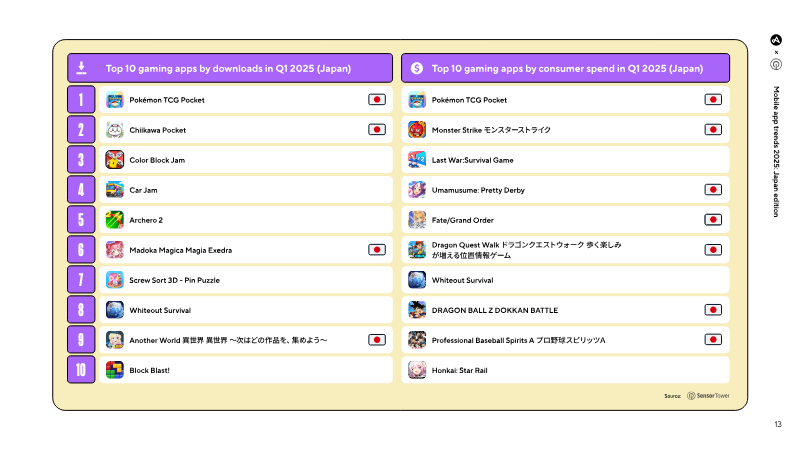Select the rank 1 number badge
The height and width of the screenshot is (450, 800).
[82, 100]
